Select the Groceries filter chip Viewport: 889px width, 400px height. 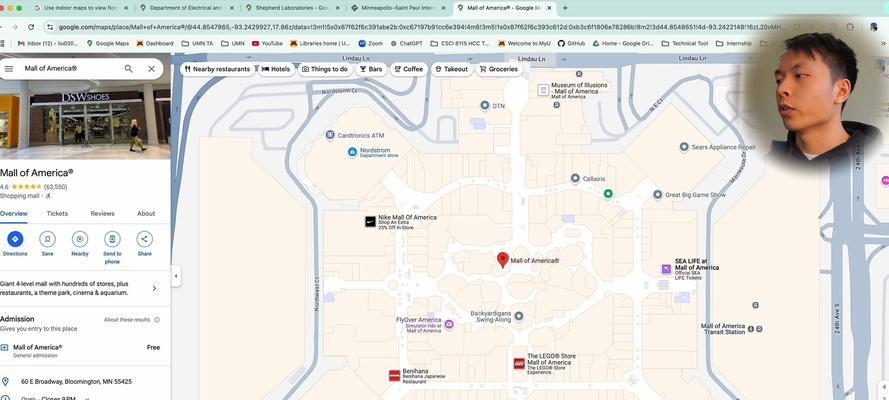(x=498, y=69)
